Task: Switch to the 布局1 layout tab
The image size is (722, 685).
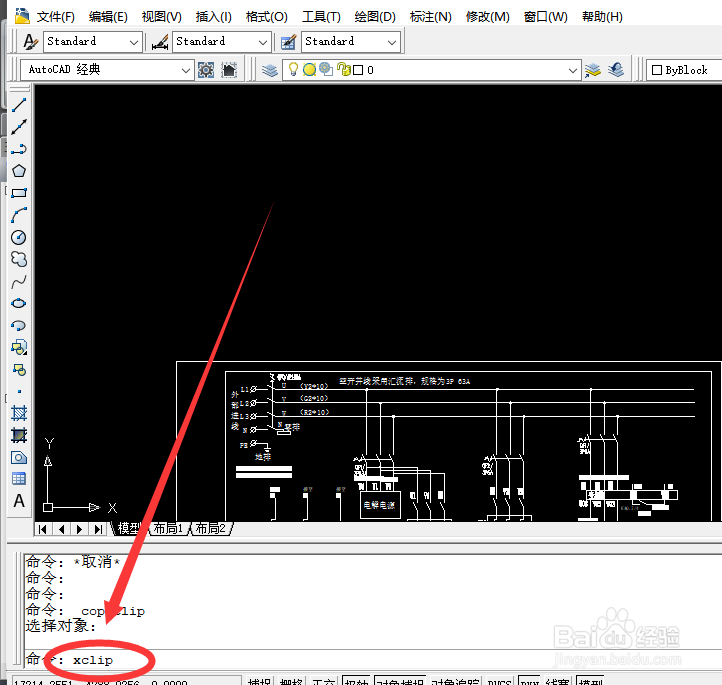Action: 168,528
